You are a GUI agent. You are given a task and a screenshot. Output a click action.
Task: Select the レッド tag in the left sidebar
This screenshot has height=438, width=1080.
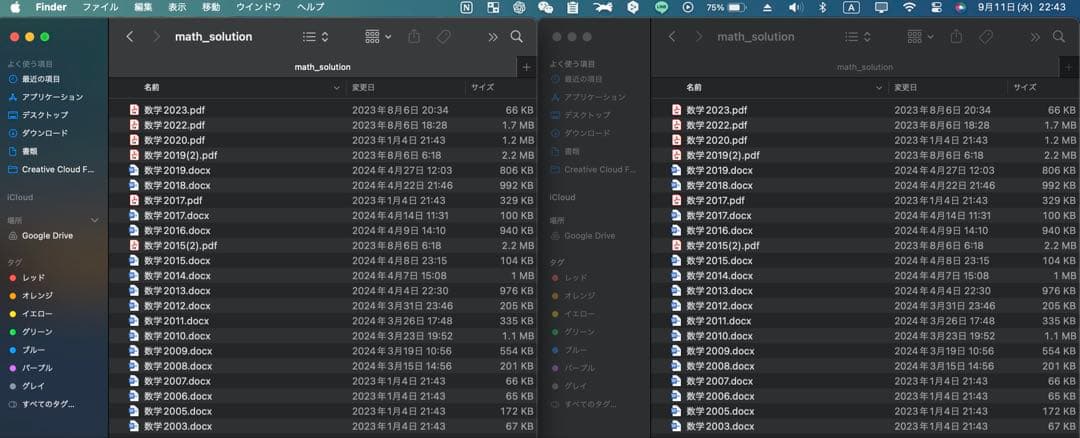pyautogui.click(x=33, y=277)
